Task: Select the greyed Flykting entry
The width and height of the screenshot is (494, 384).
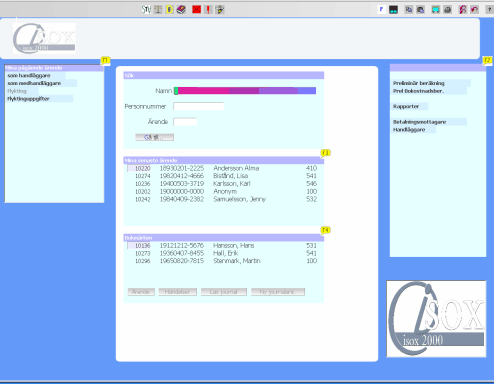Action: coord(17,91)
